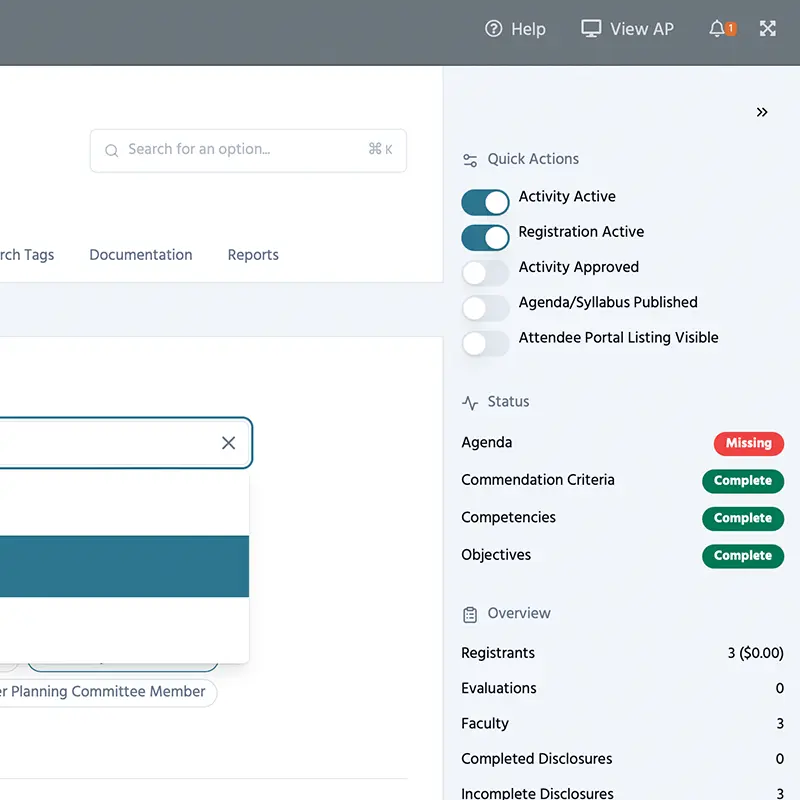The width and height of the screenshot is (800, 800).
Task: Open the Reports tab
Action: pyautogui.click(x=252, y=255)
